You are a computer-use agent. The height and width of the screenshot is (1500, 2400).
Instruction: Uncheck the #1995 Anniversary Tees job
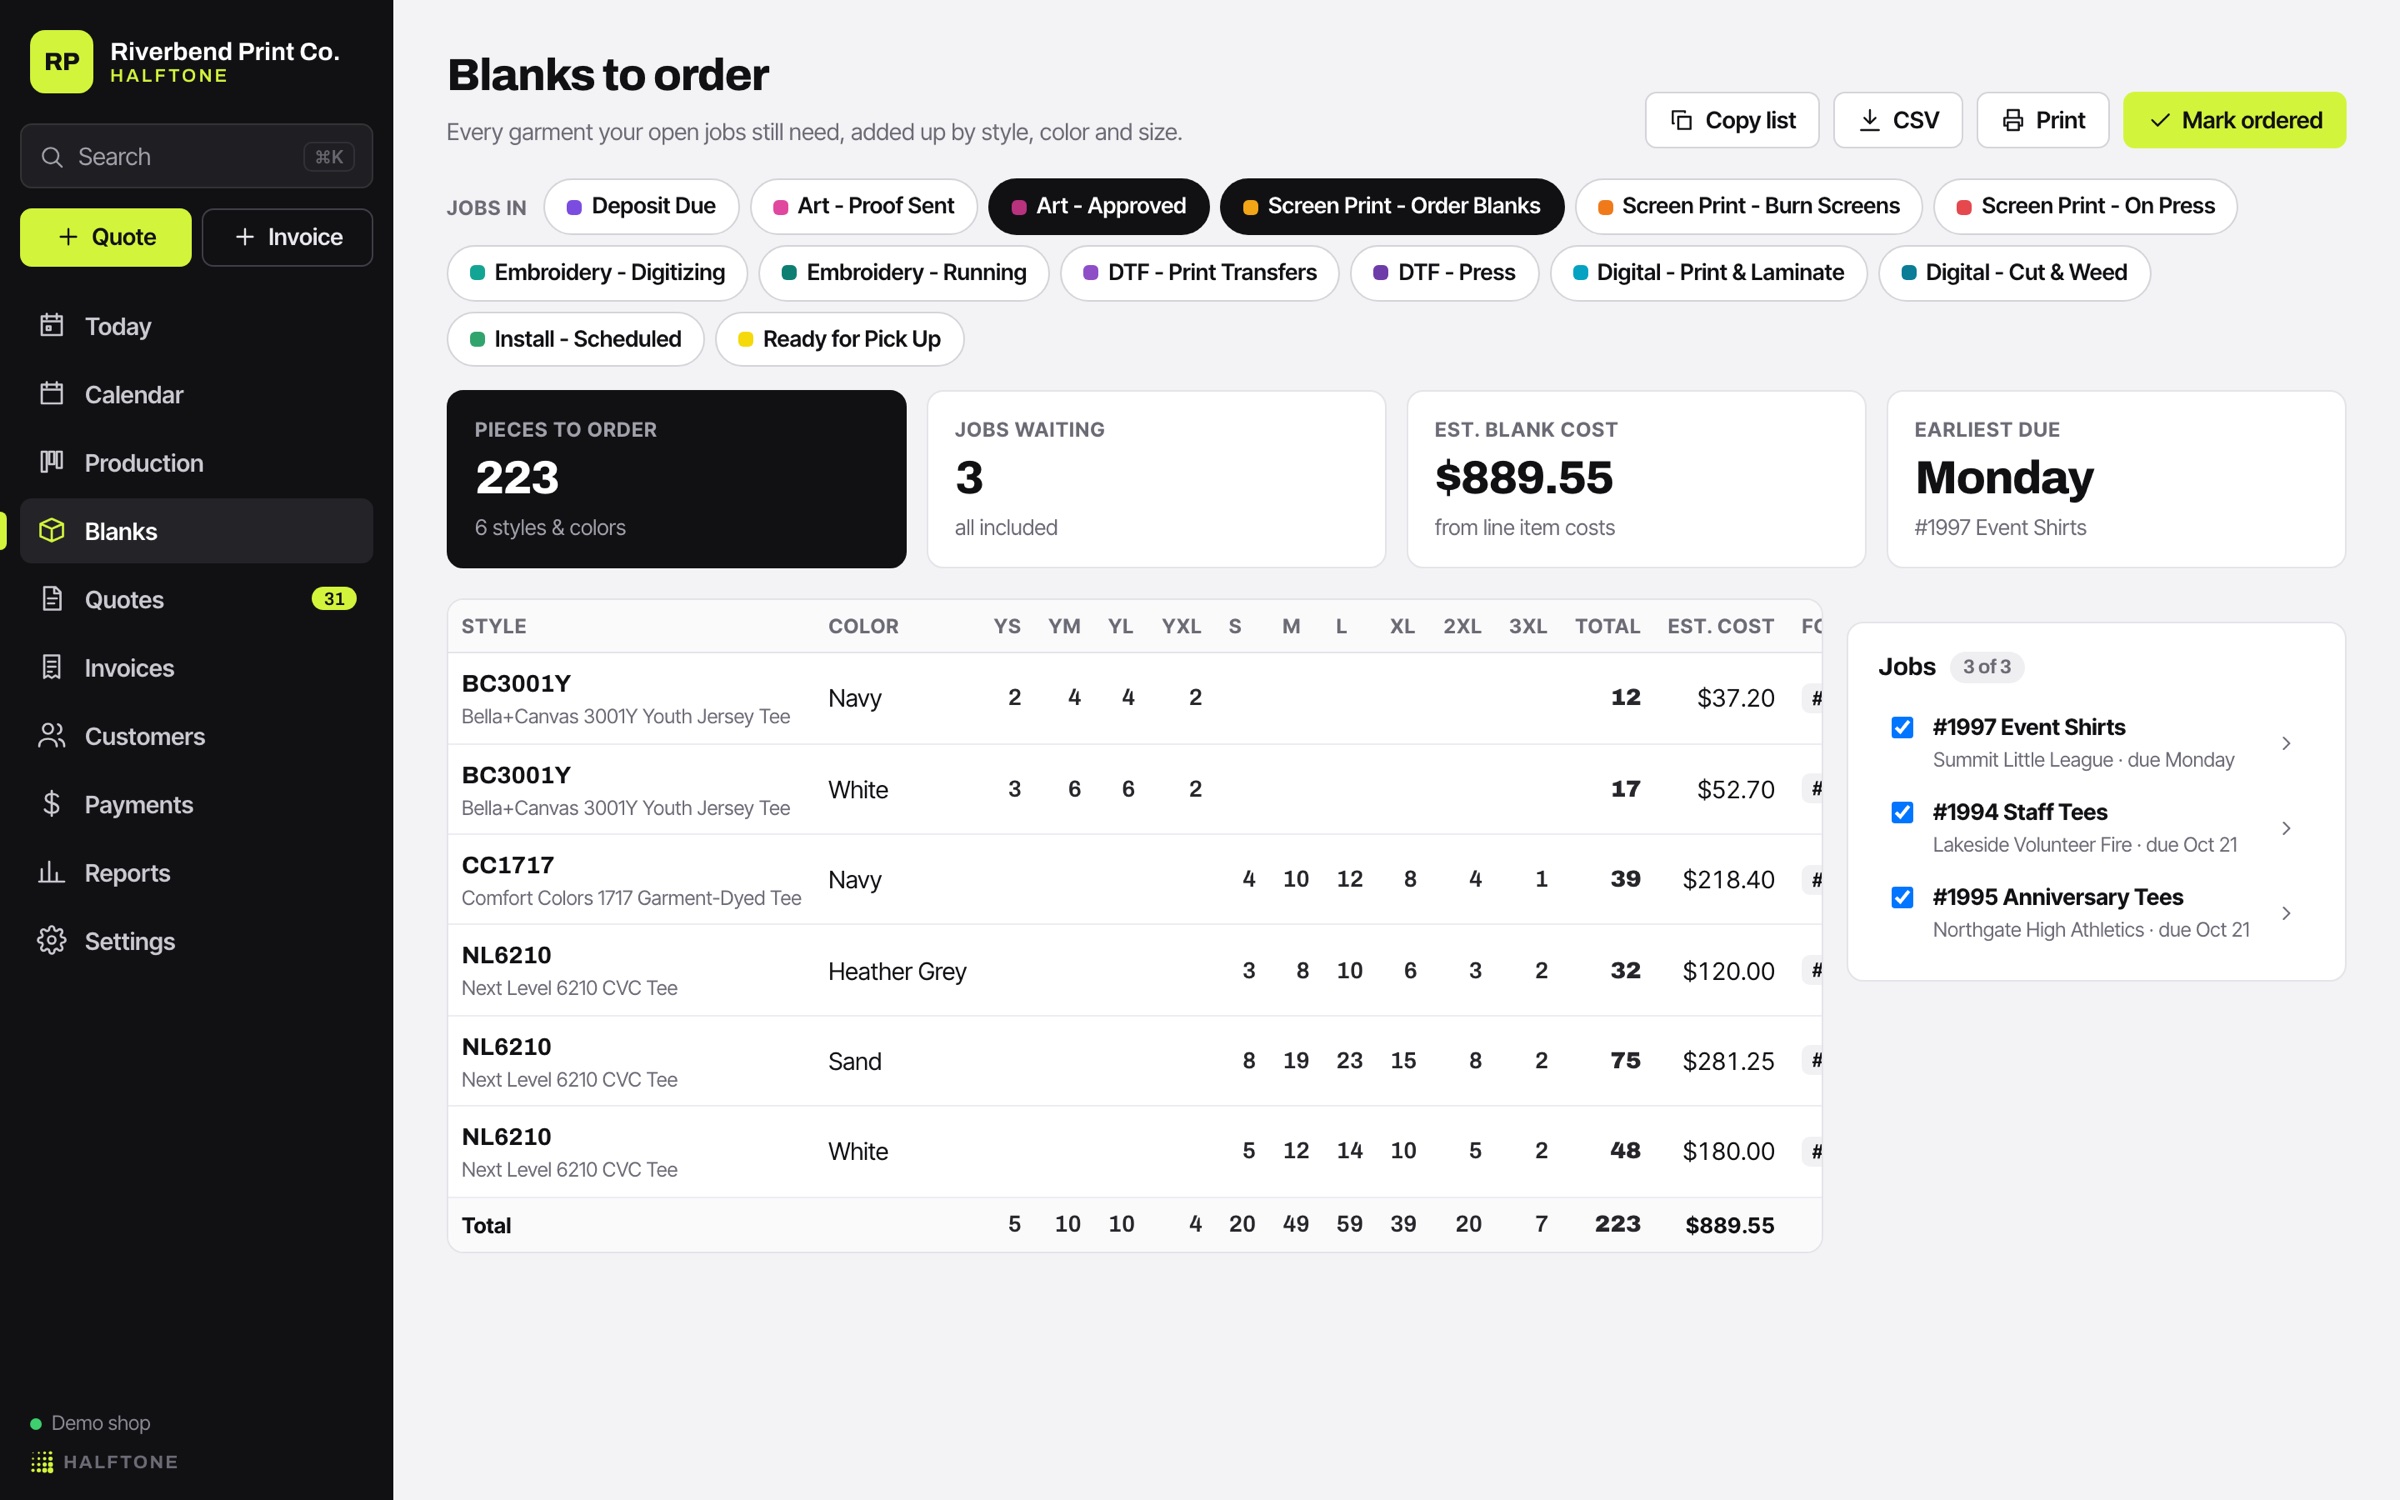1902,897
